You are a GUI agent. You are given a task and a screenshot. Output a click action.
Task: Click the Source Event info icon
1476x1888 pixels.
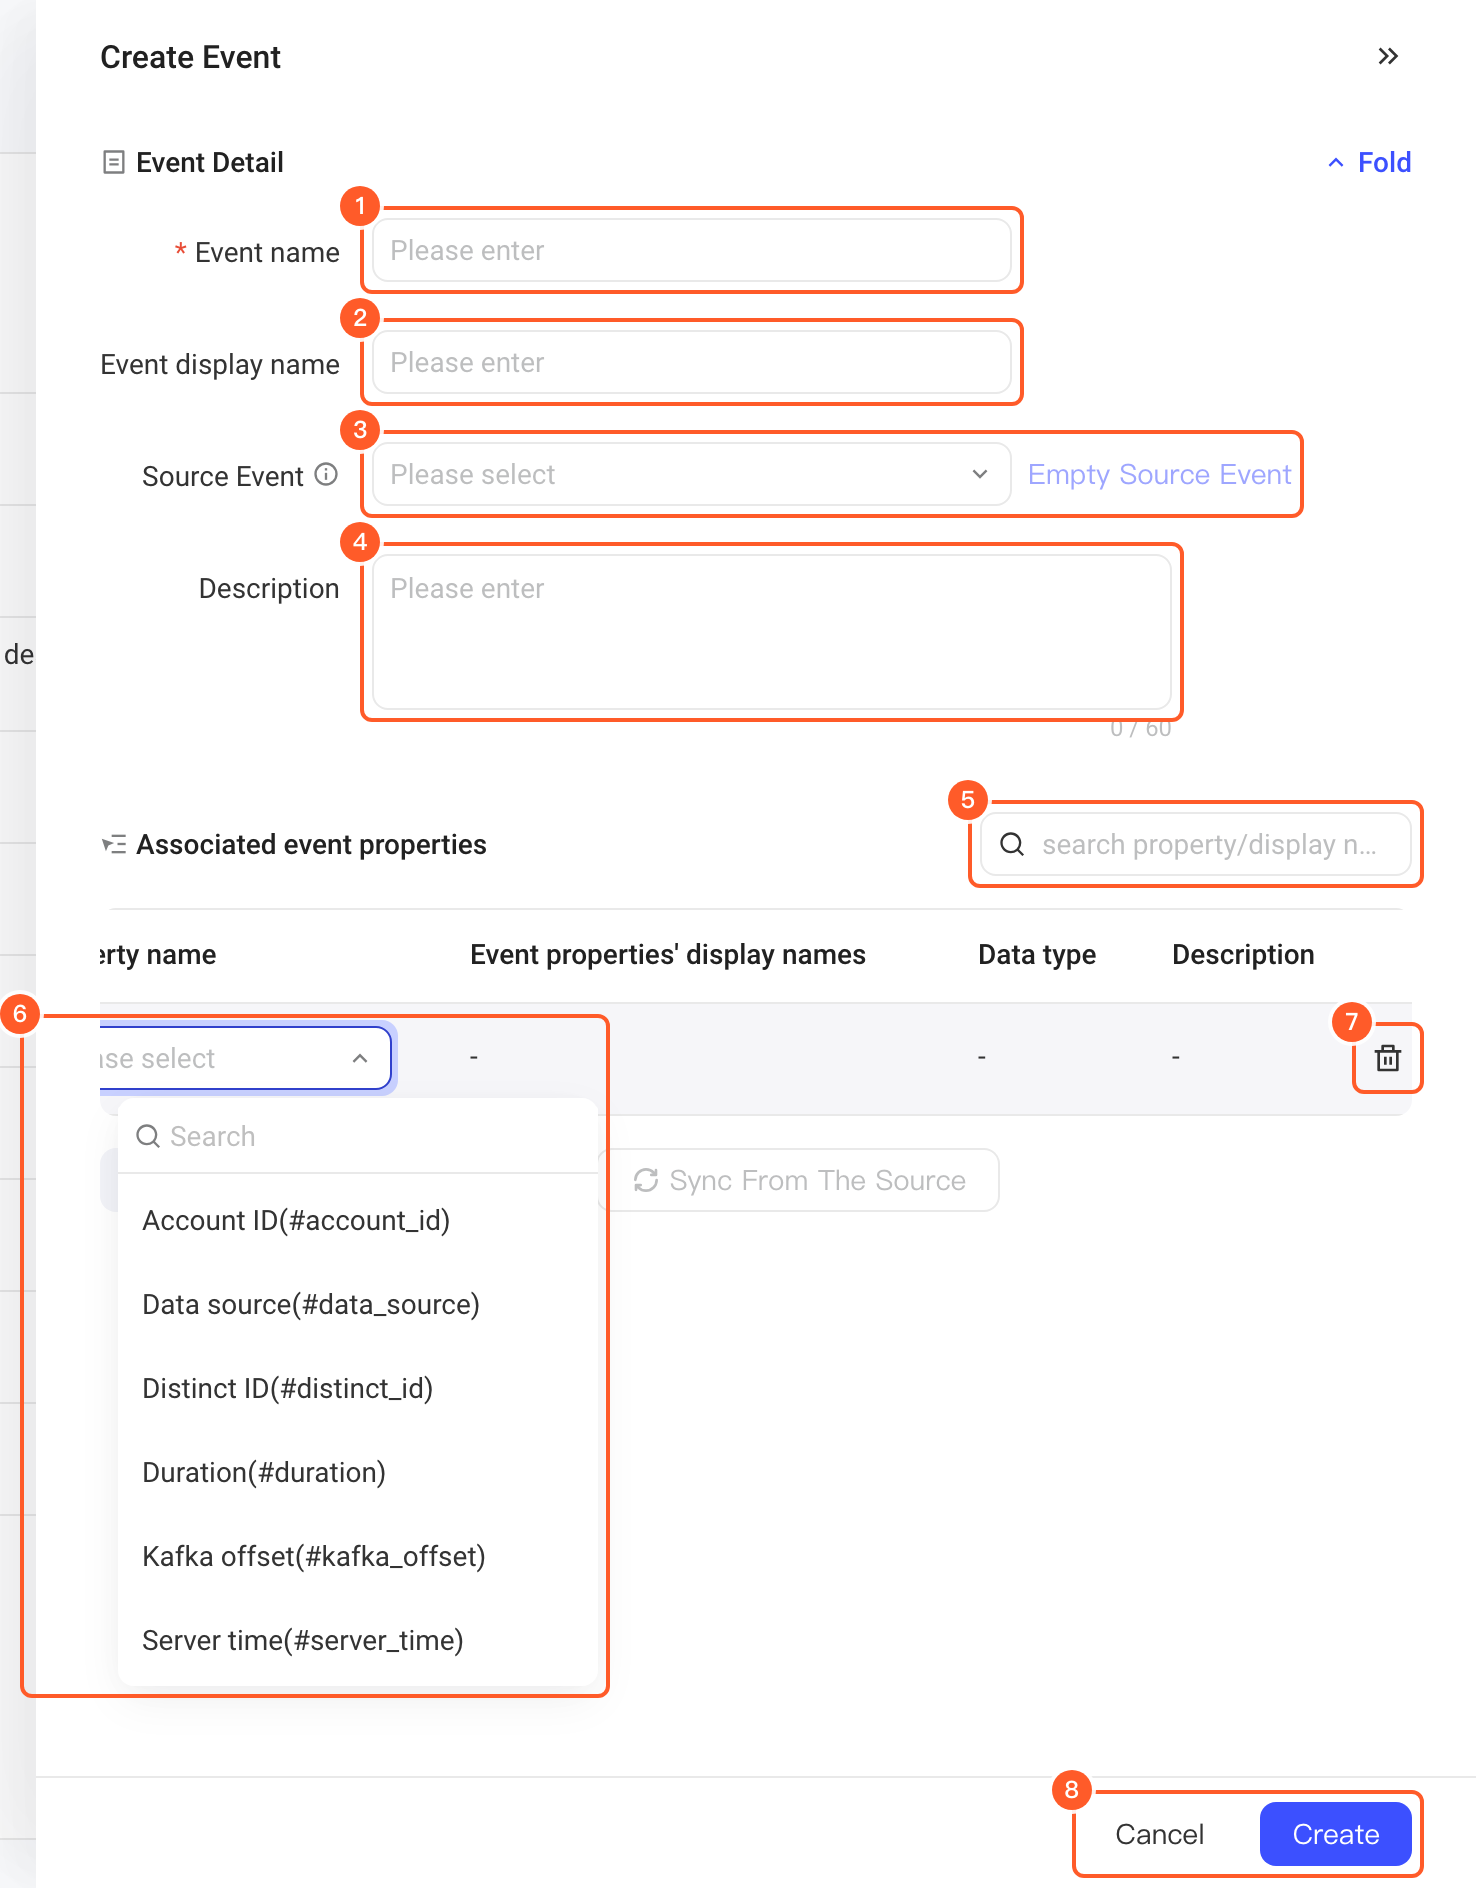[326, 474]
